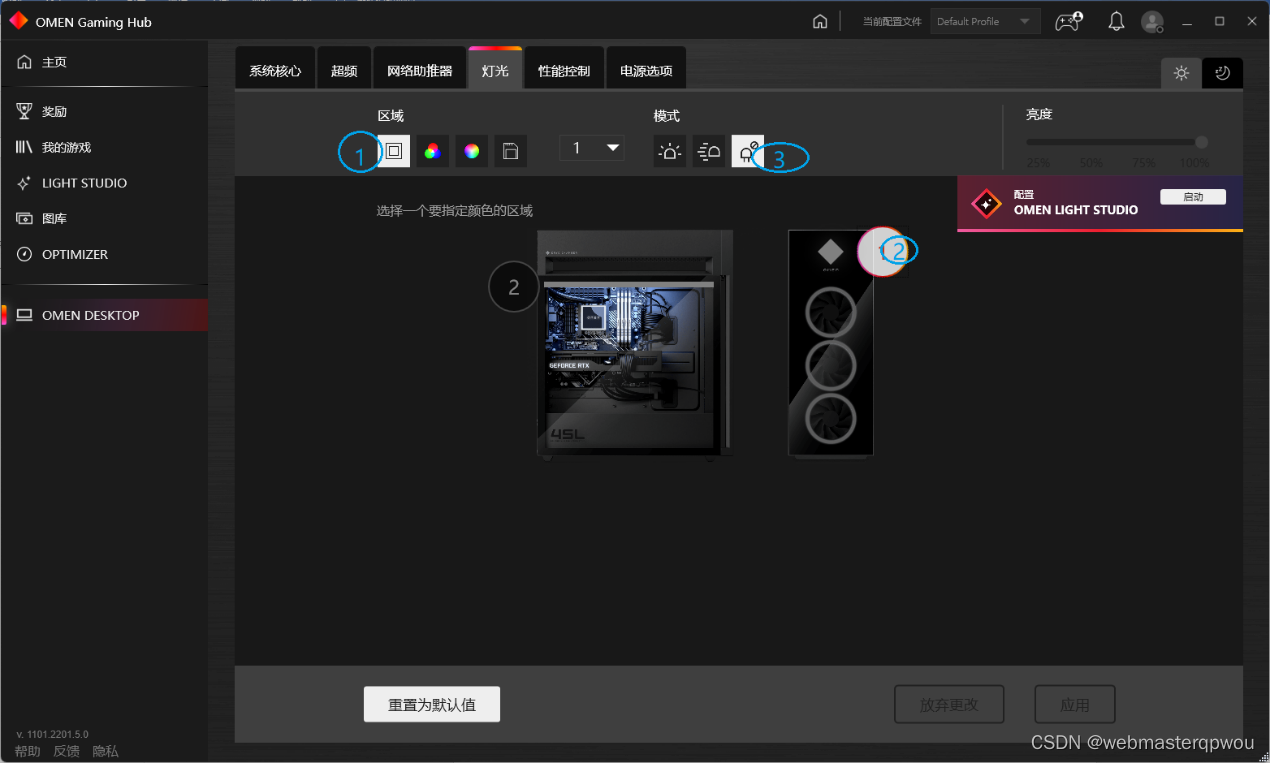This screenshot has width=1270, height=763.
Task: Click the text 选择一个要指定颜色的区域
Action: 455,211
